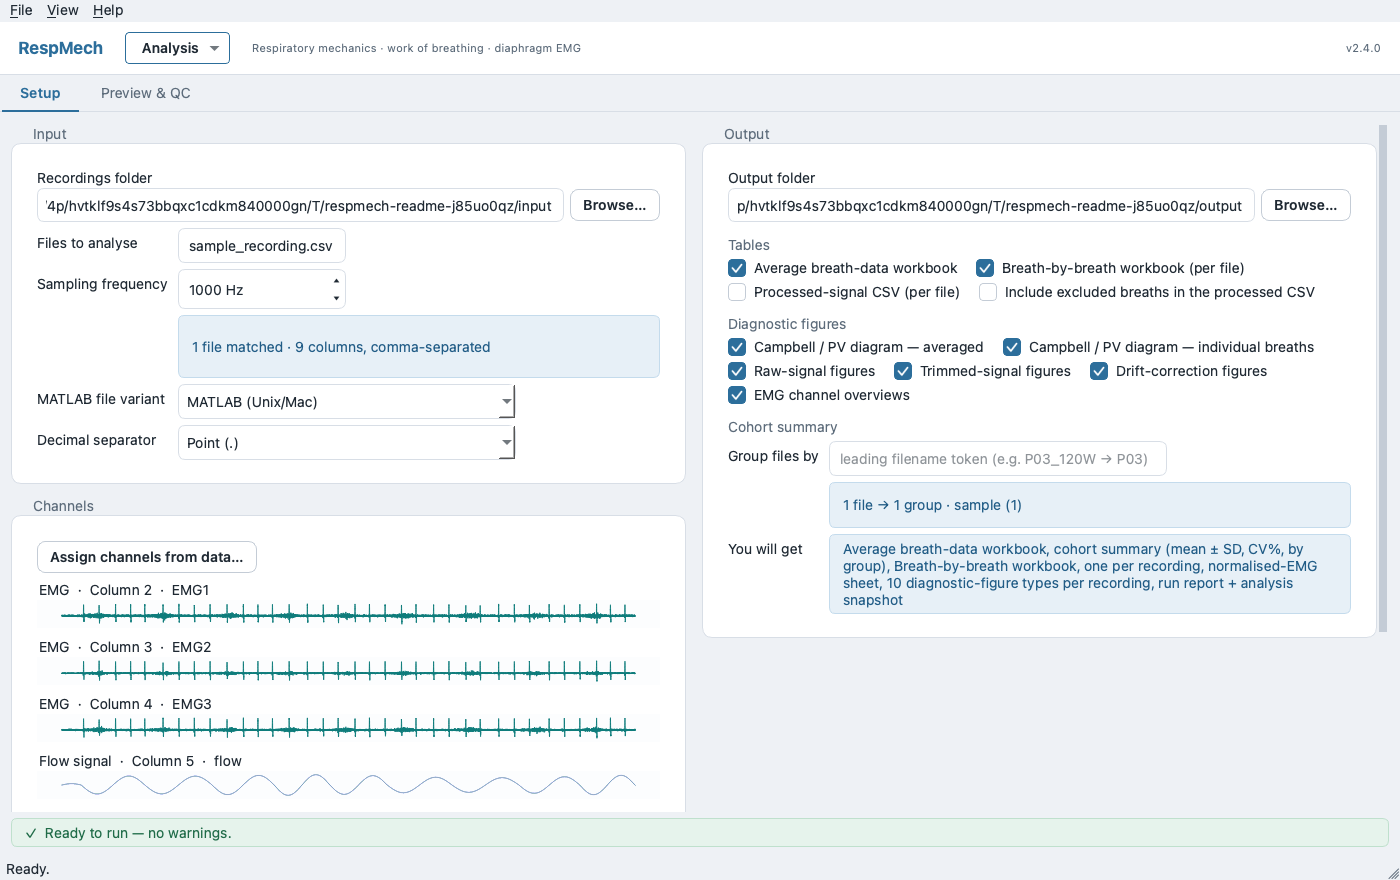Browse for the Recordings folder
The image size is (1400, 880).
tap(615, 205)
